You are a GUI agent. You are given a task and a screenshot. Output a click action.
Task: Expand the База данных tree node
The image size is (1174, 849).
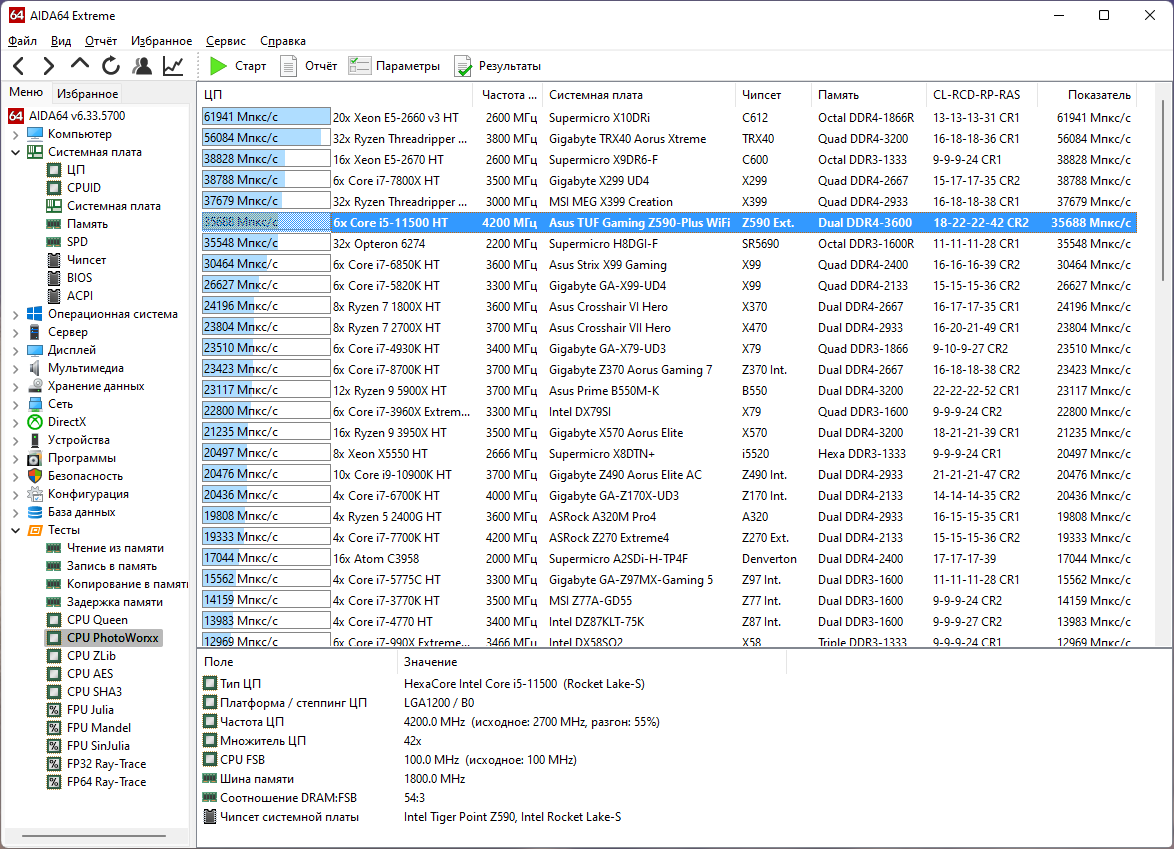pos(16,511)
